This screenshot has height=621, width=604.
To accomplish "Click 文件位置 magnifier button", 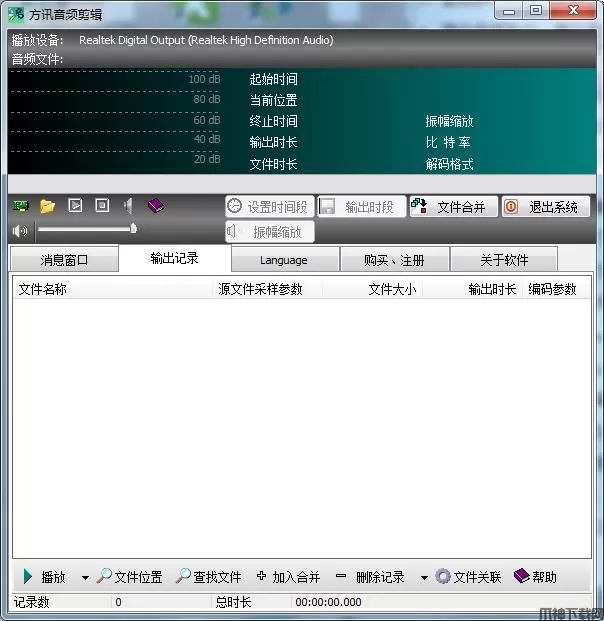I will click(129, 577).
